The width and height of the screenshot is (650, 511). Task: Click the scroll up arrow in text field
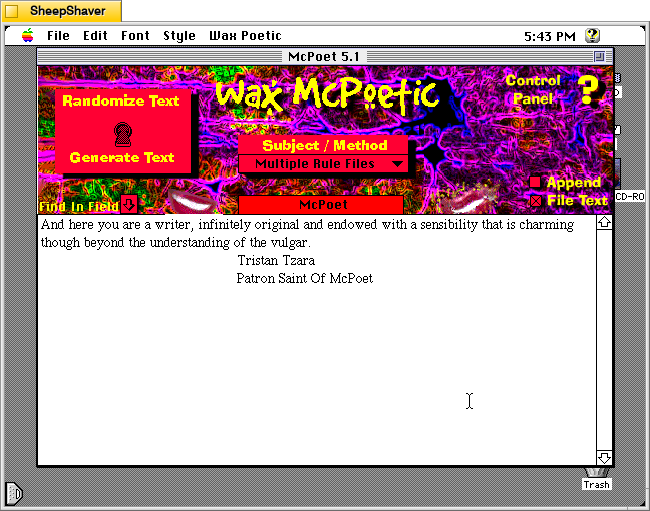tap(604, 223)
